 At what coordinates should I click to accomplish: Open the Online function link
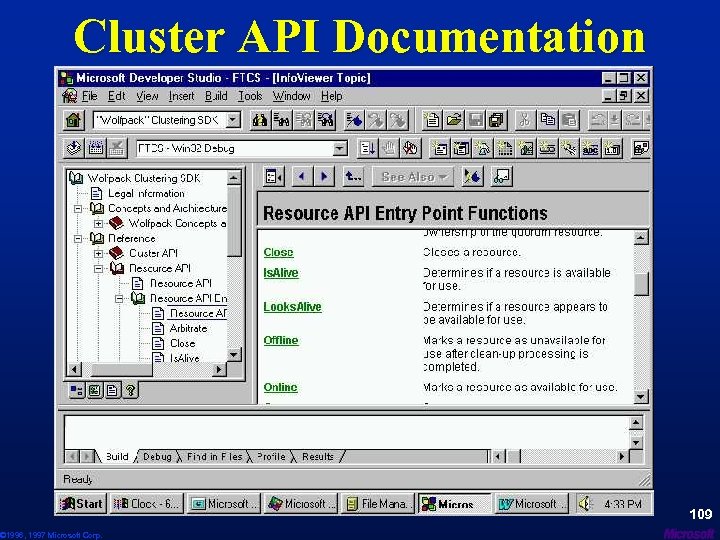281,387
